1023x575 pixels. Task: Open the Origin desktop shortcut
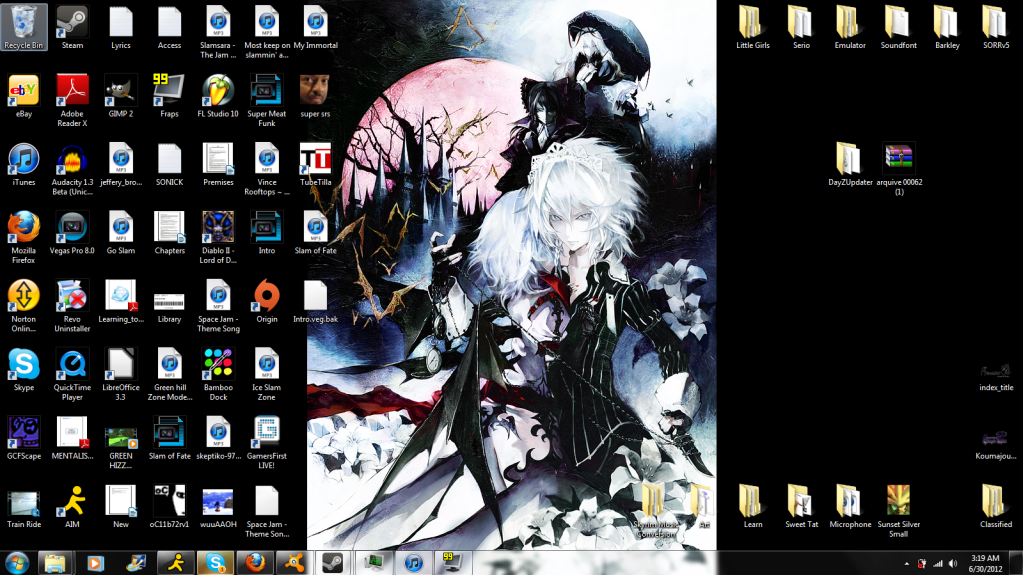[266, 301]
